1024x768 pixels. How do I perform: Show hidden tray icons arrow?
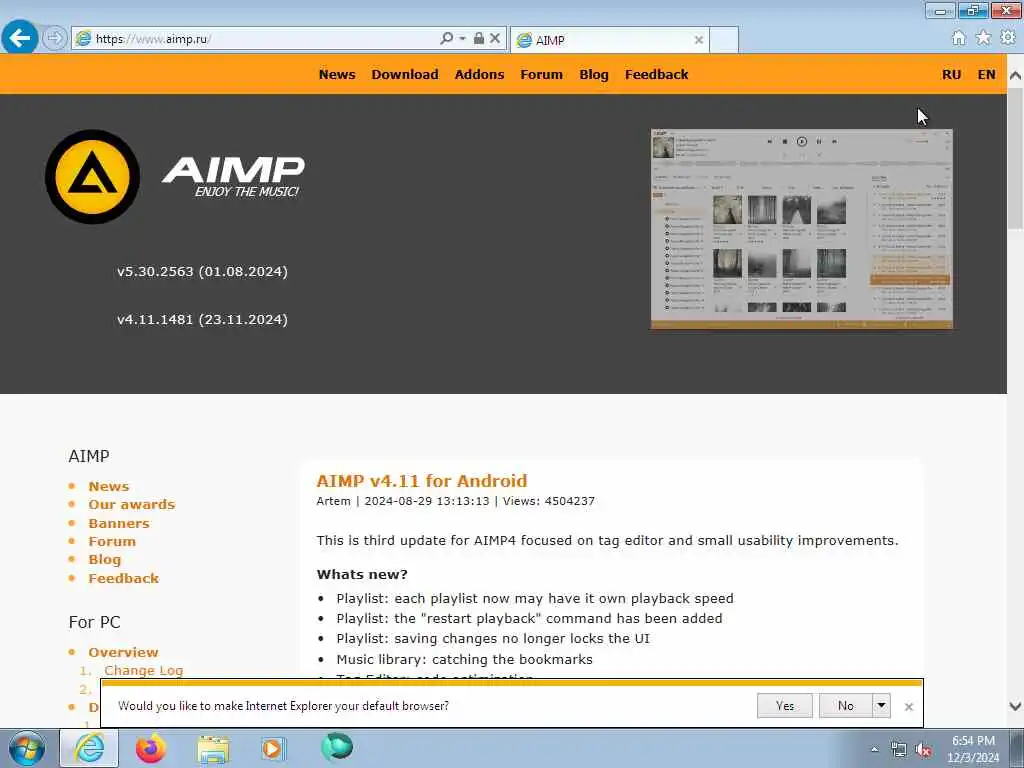point(874,750)
